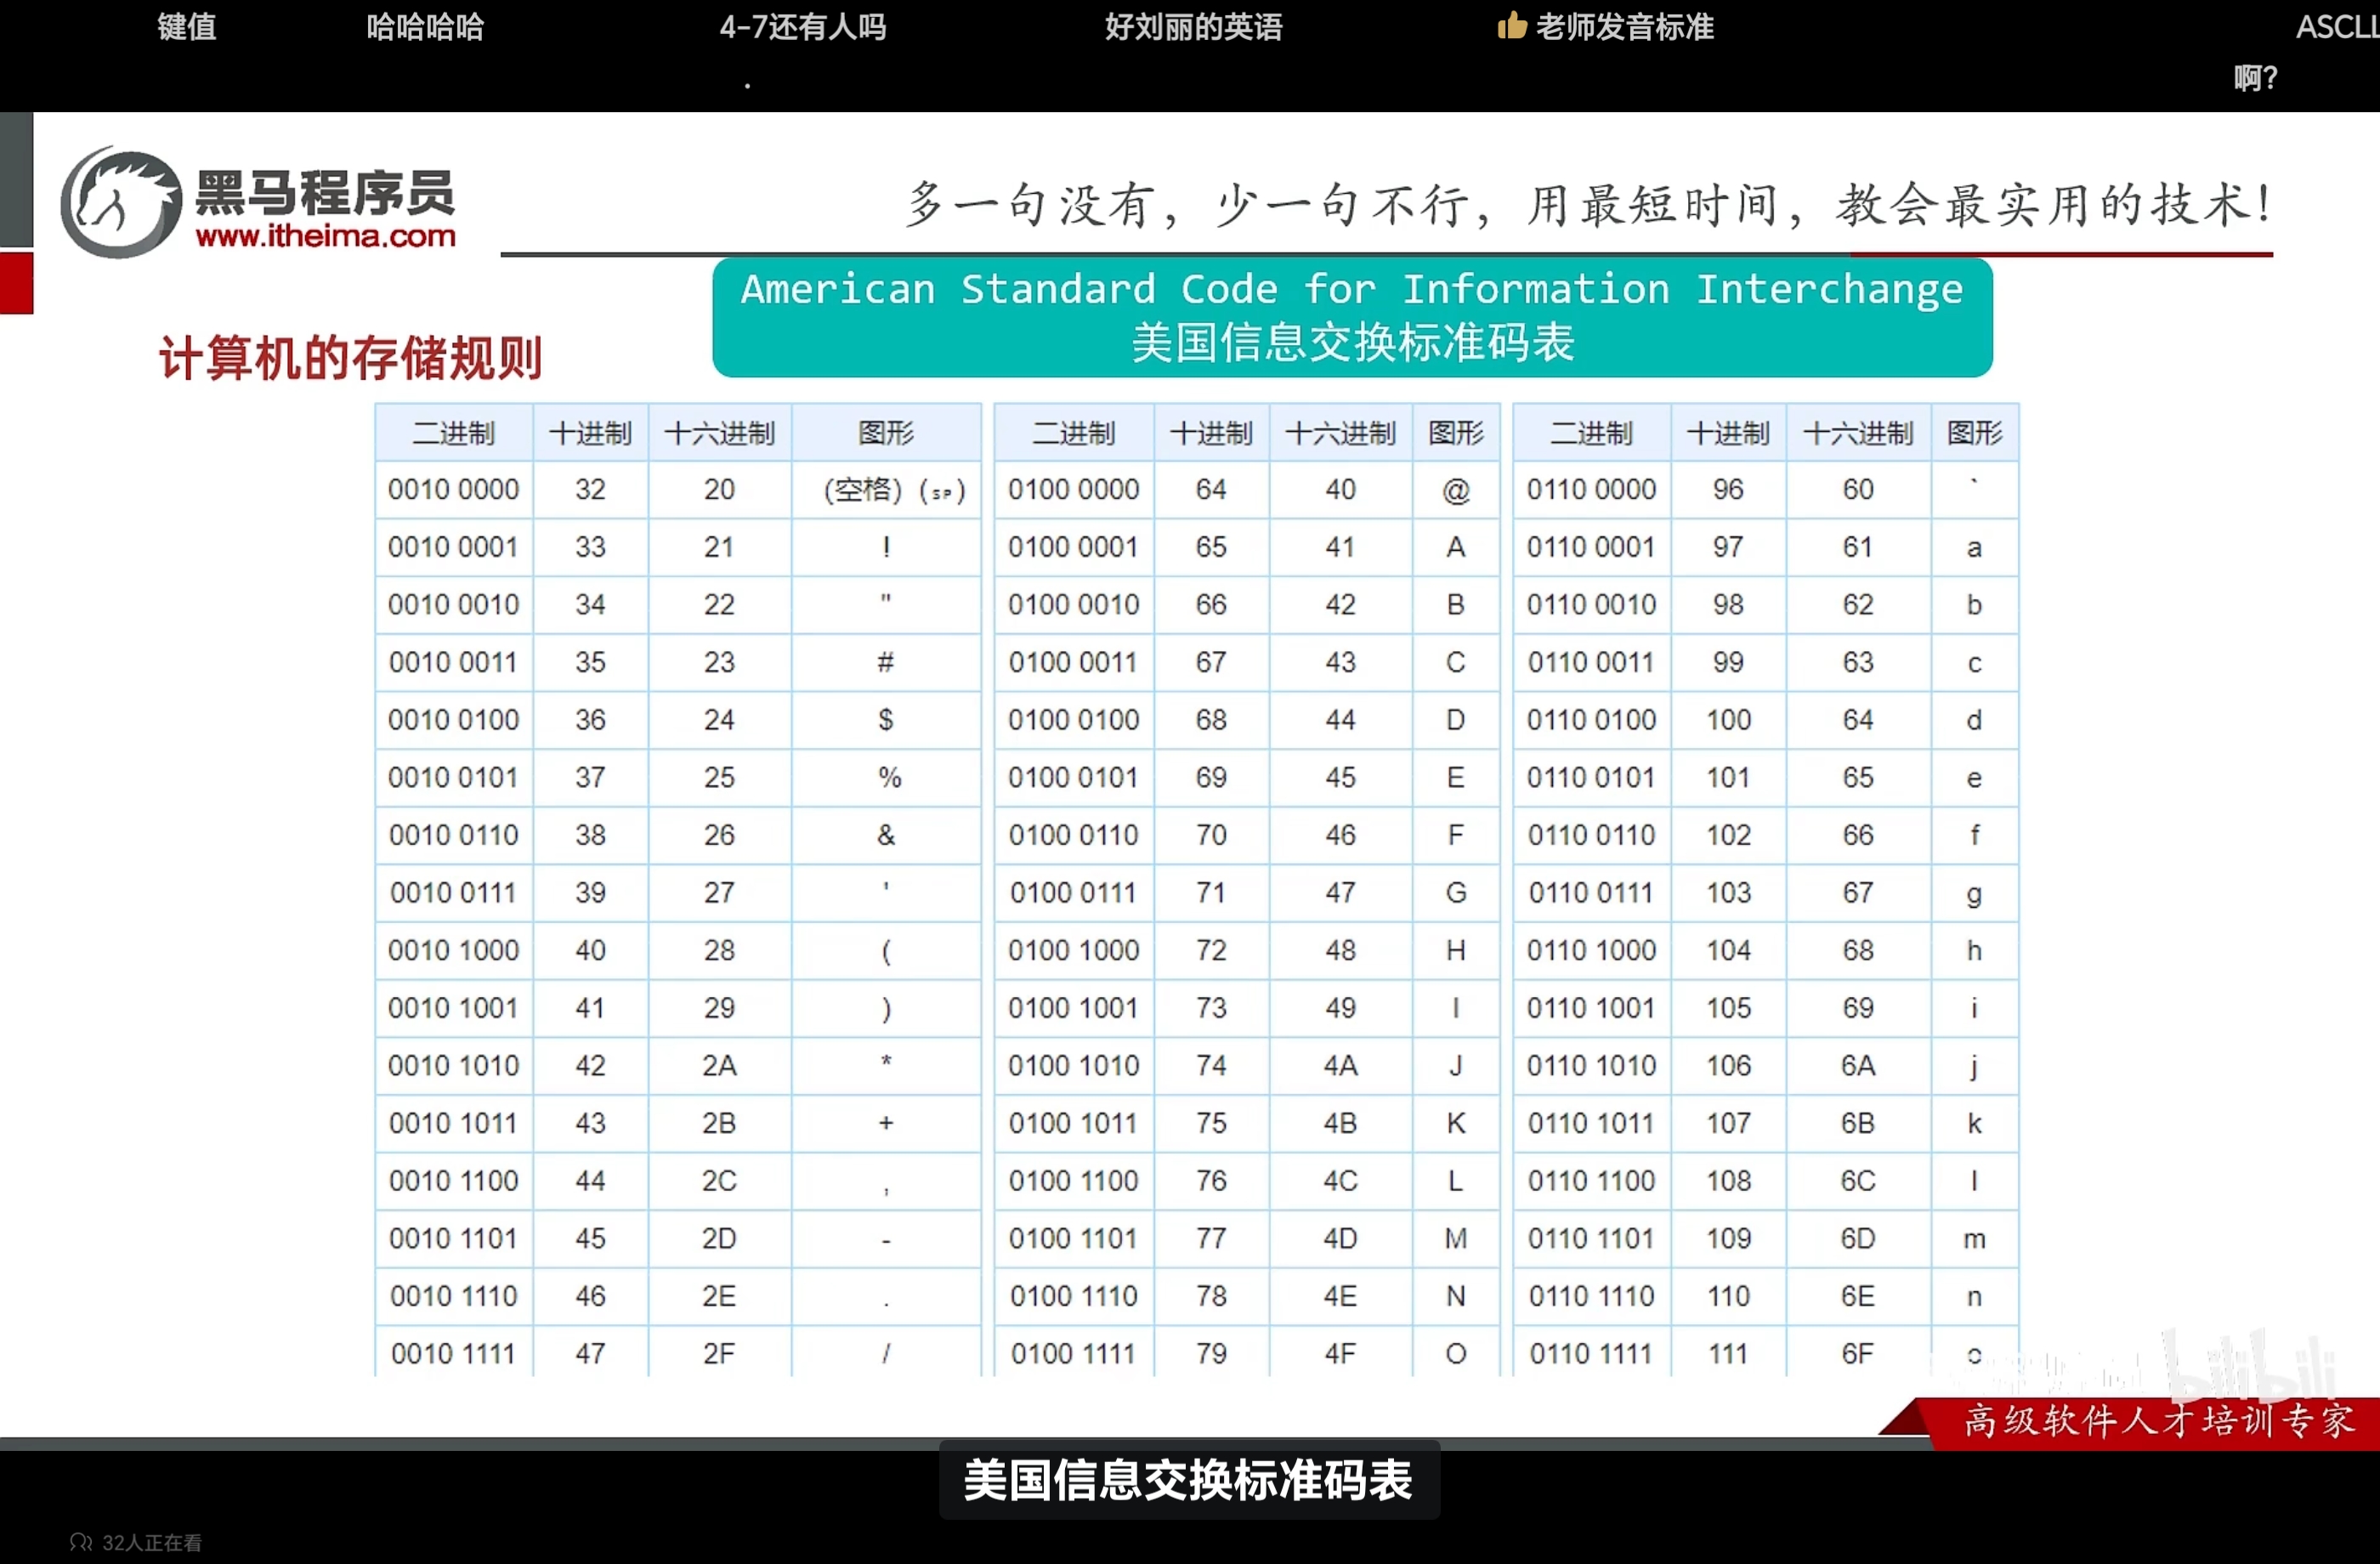Click the @ symbol in the 图形 column

[1455, 490]
